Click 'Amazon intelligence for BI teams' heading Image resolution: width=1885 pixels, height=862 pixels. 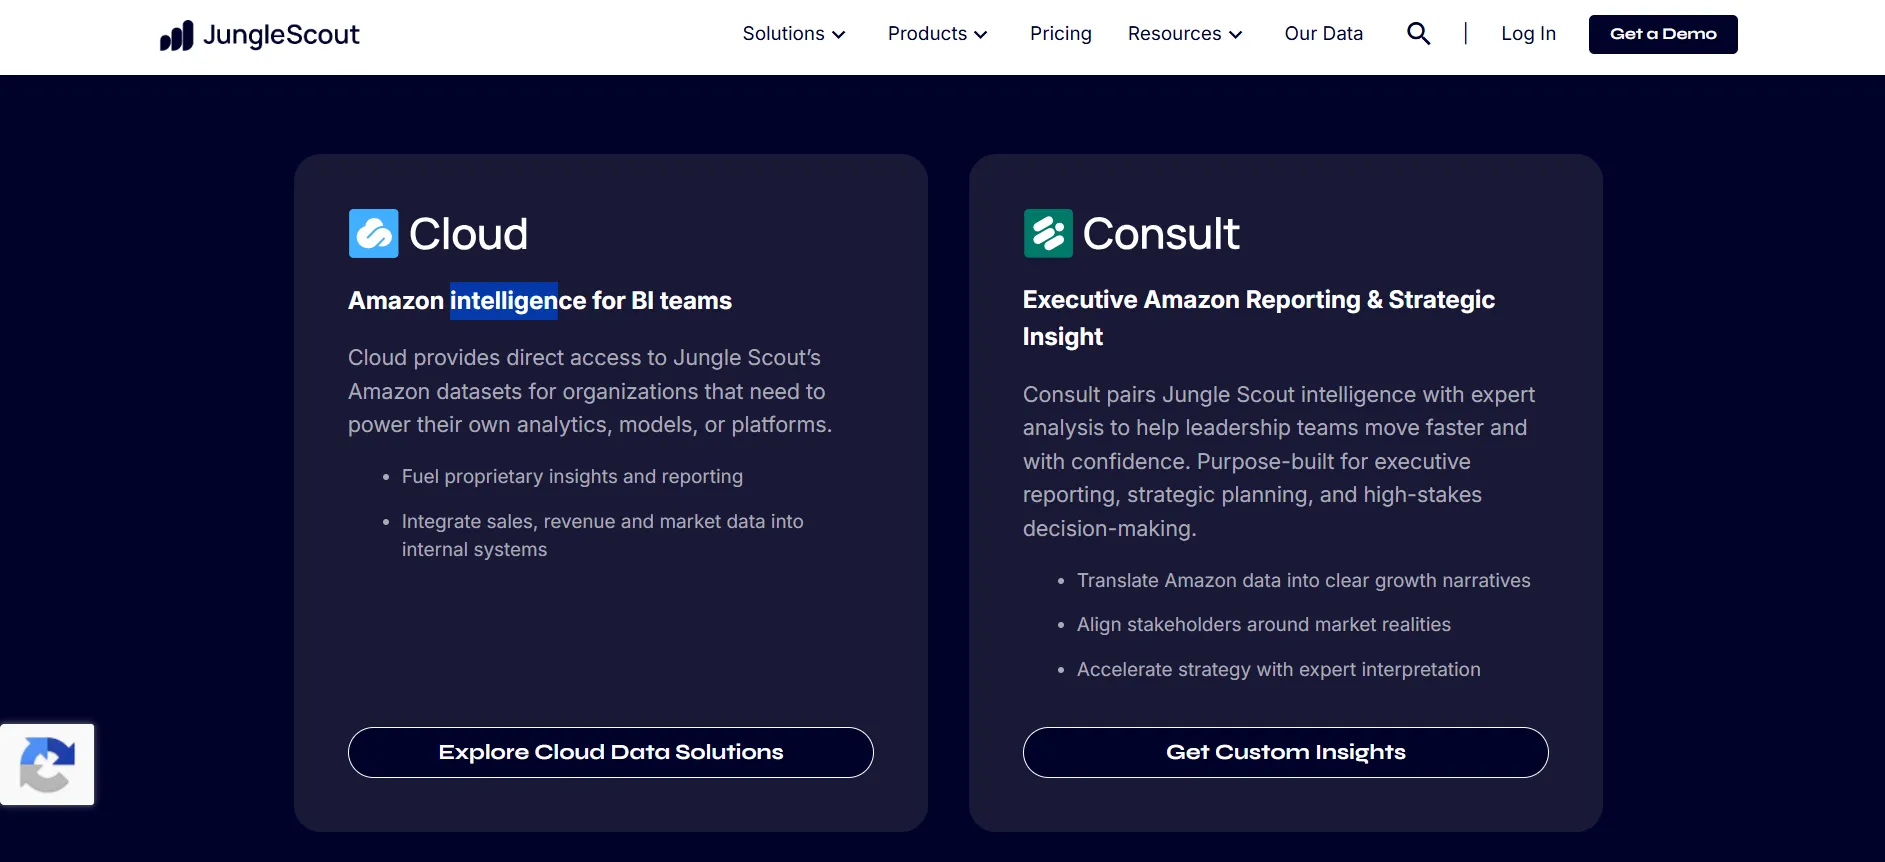click(540, 301)
